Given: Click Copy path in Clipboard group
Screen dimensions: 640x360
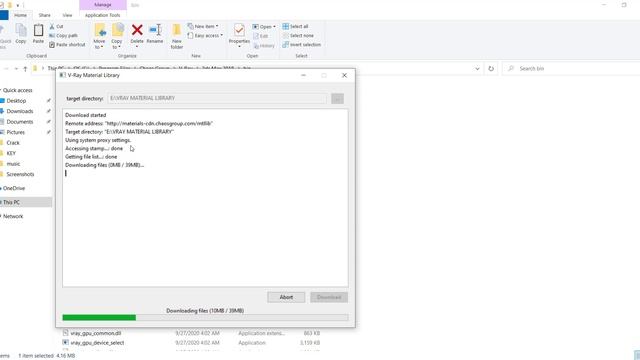Looking at the screenshot, I should [x=63, y=36].
